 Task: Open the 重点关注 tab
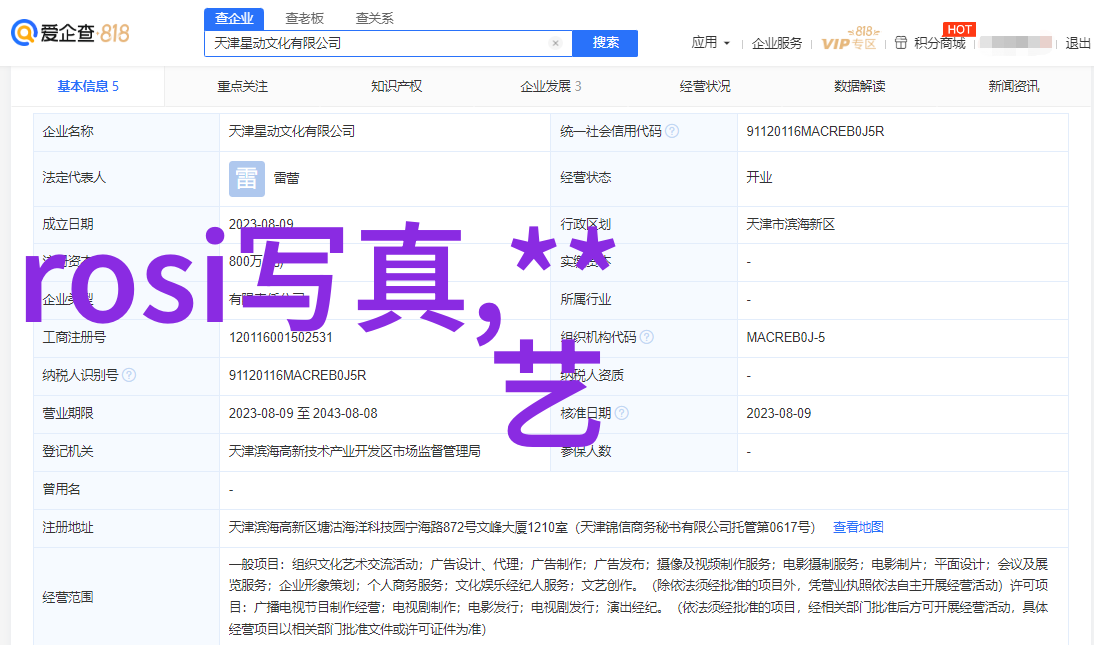click(242, 86)
